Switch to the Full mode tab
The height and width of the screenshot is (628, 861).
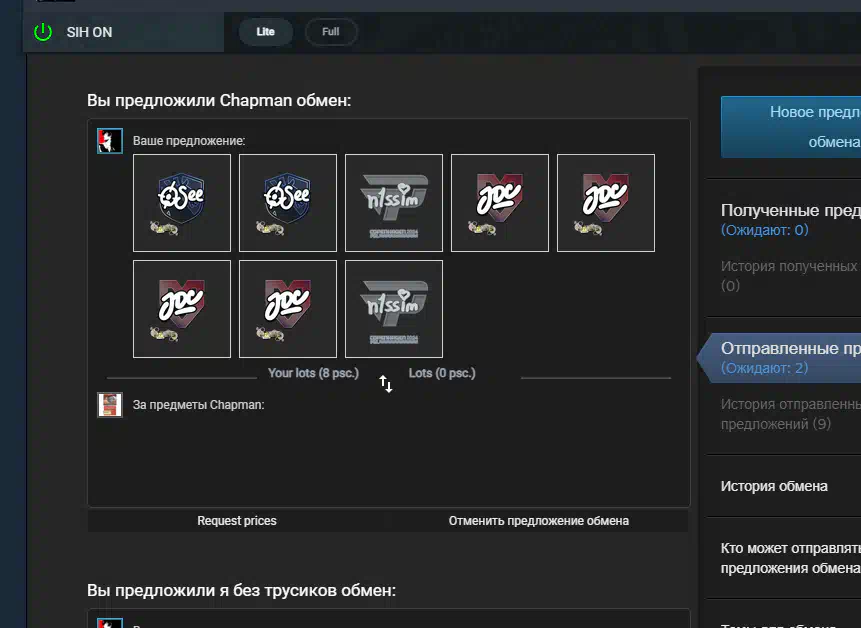point(331,32)
